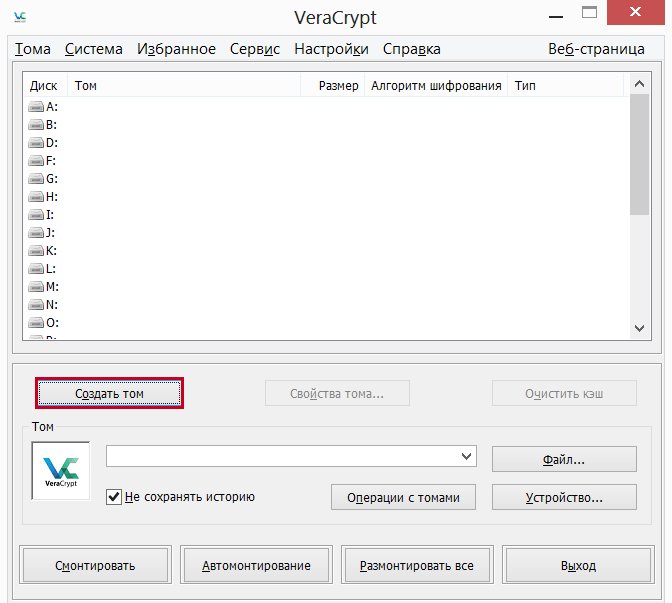Sort by the 'Размер' column header
Viewport: 672px width, 603px height.
pyautogui.click(x=333, y=86)
